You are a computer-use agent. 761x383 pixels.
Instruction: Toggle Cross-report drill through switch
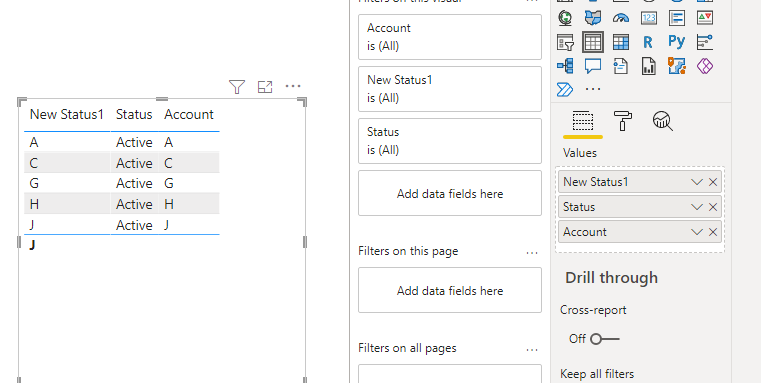point(604,339)
